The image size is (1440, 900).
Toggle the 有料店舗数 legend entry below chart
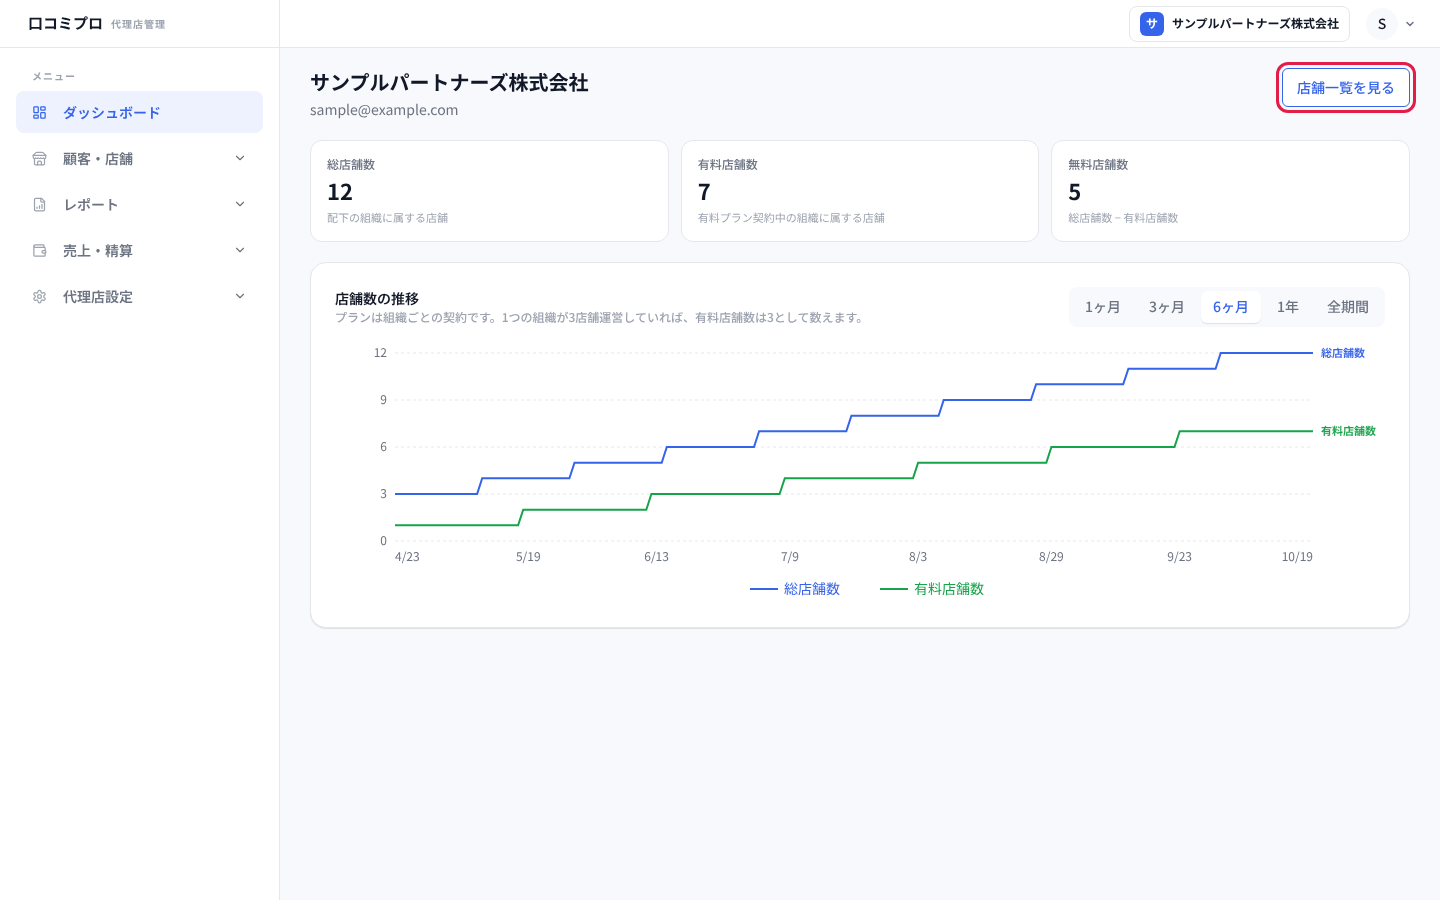[x=932, y=589]
